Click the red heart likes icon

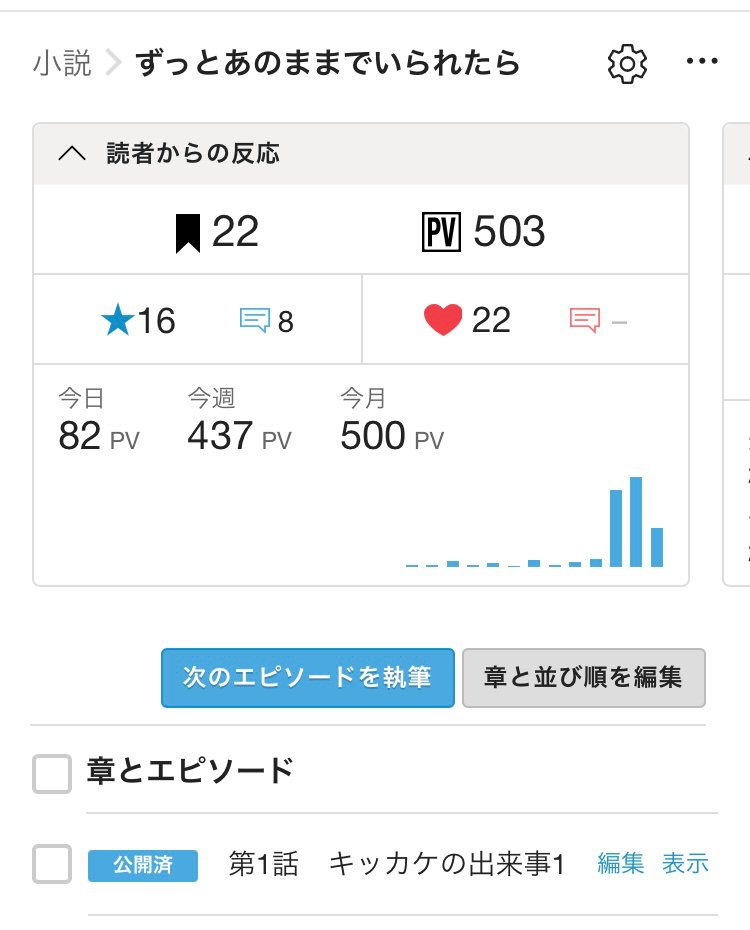[443, 320]
